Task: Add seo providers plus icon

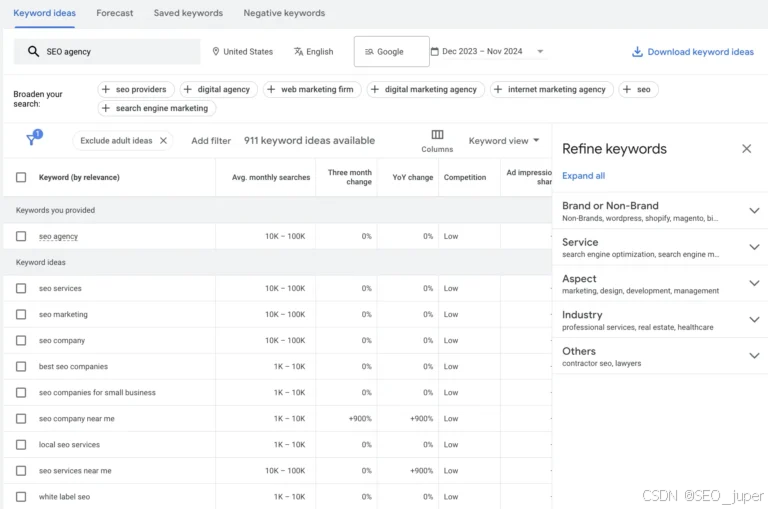Action: pyautogui.click(x=106, y=89)
